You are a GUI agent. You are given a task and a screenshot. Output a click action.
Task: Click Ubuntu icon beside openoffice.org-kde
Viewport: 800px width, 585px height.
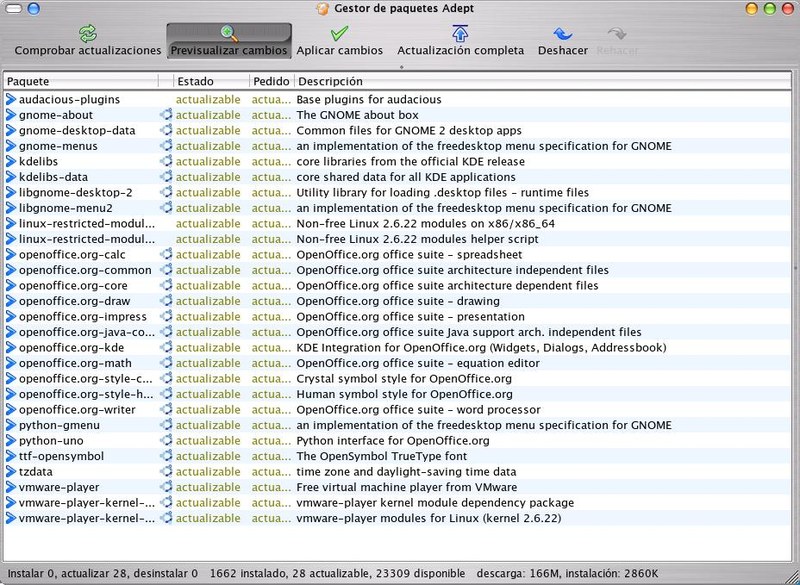pyautogui.click(x=166, y=347)
